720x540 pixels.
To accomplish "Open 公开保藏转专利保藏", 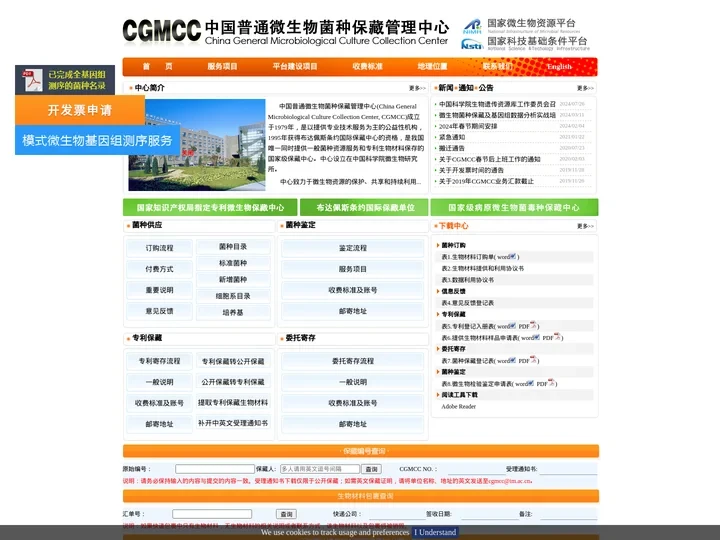I will (x=233, y=382).
